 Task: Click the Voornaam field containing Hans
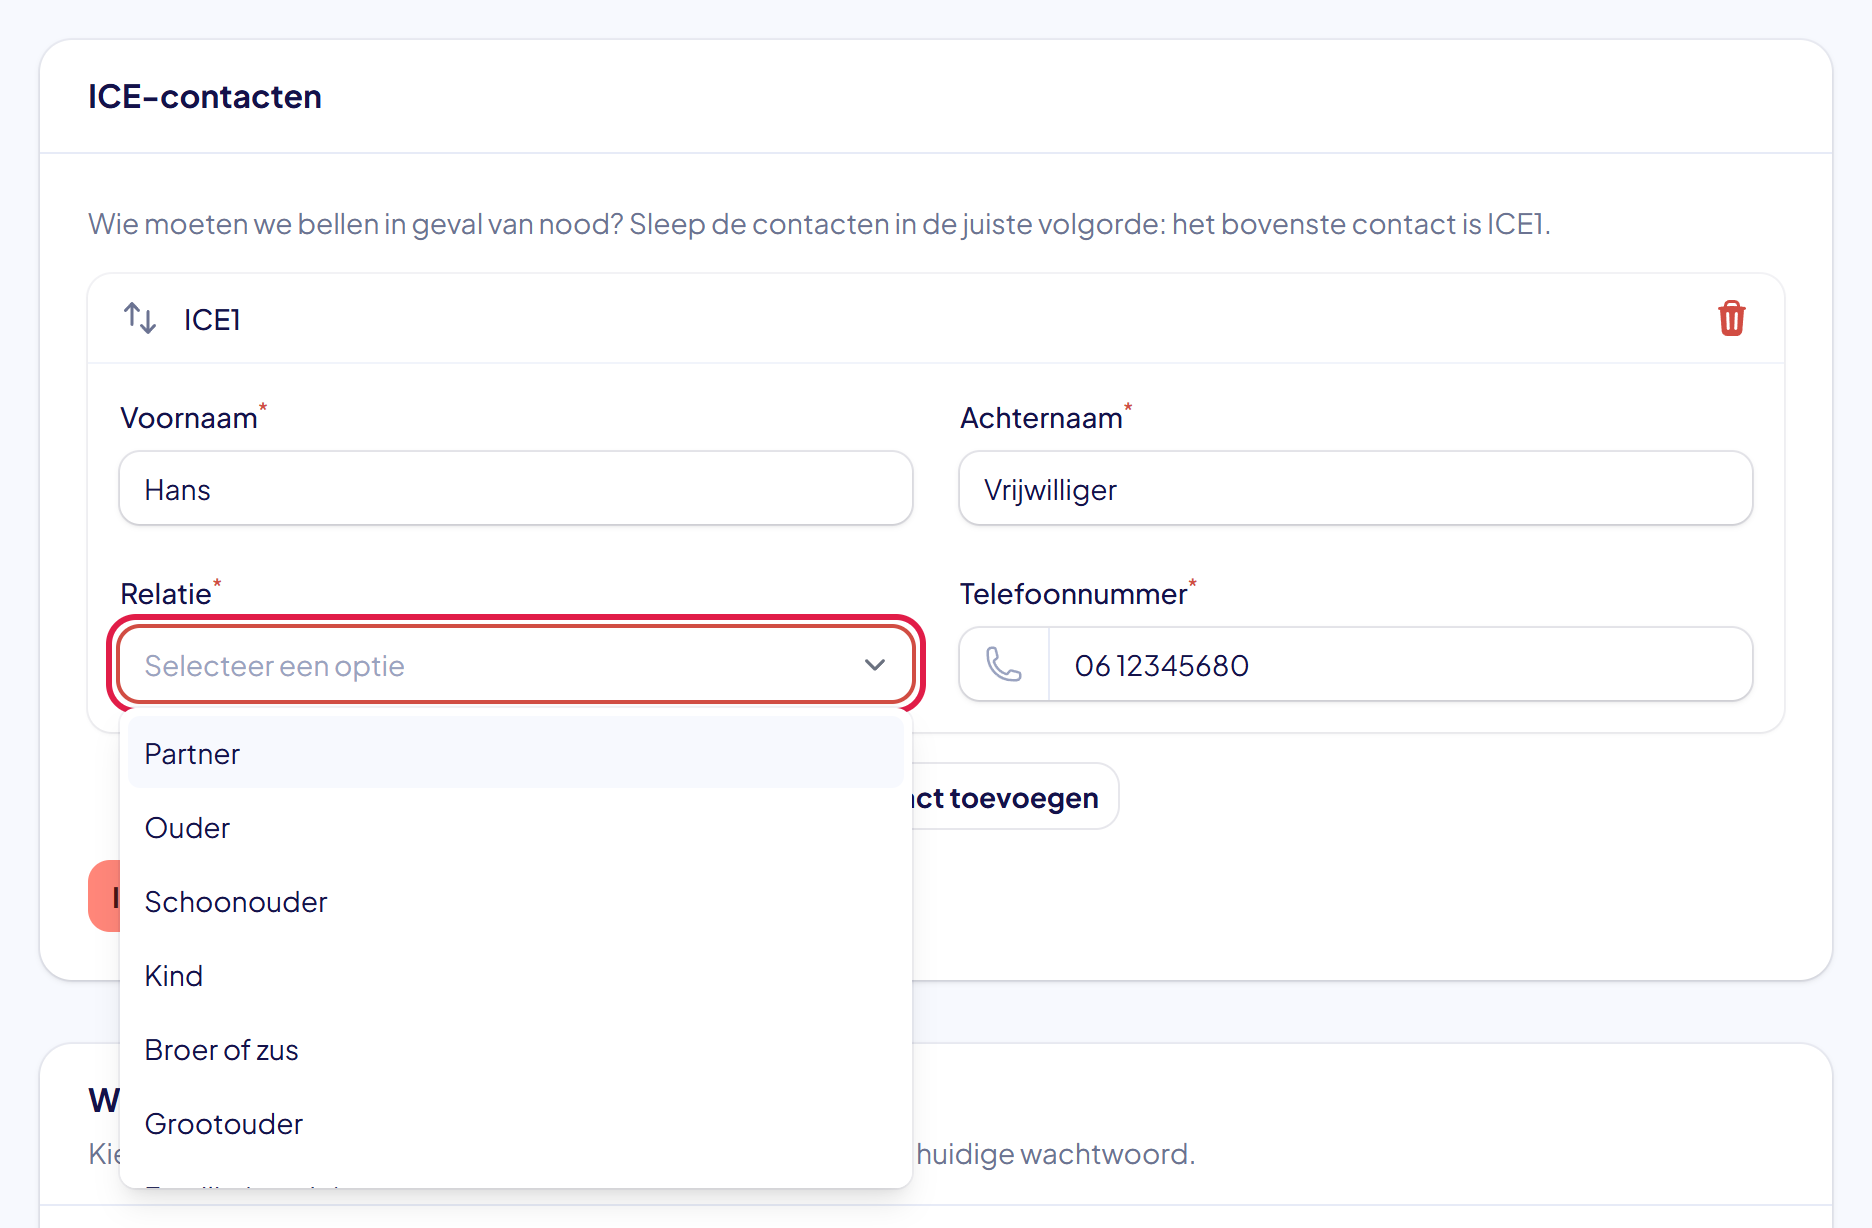coord(516,488)
